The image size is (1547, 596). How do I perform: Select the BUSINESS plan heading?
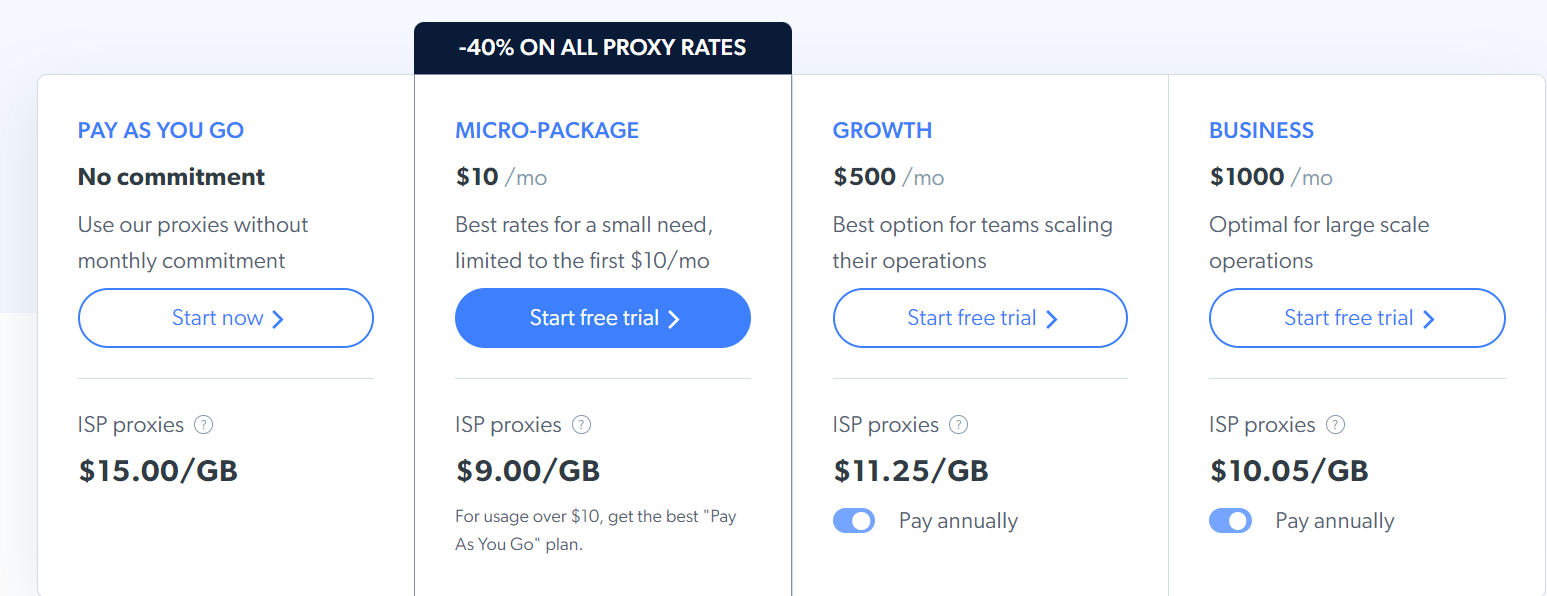tap(1262, 131)
